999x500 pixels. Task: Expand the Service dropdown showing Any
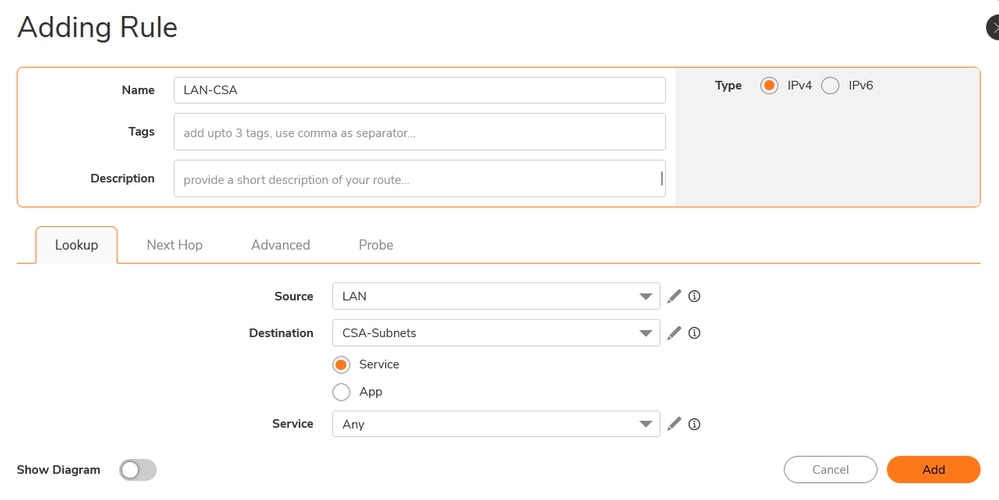pyautogui.click(x=495, y=424)
